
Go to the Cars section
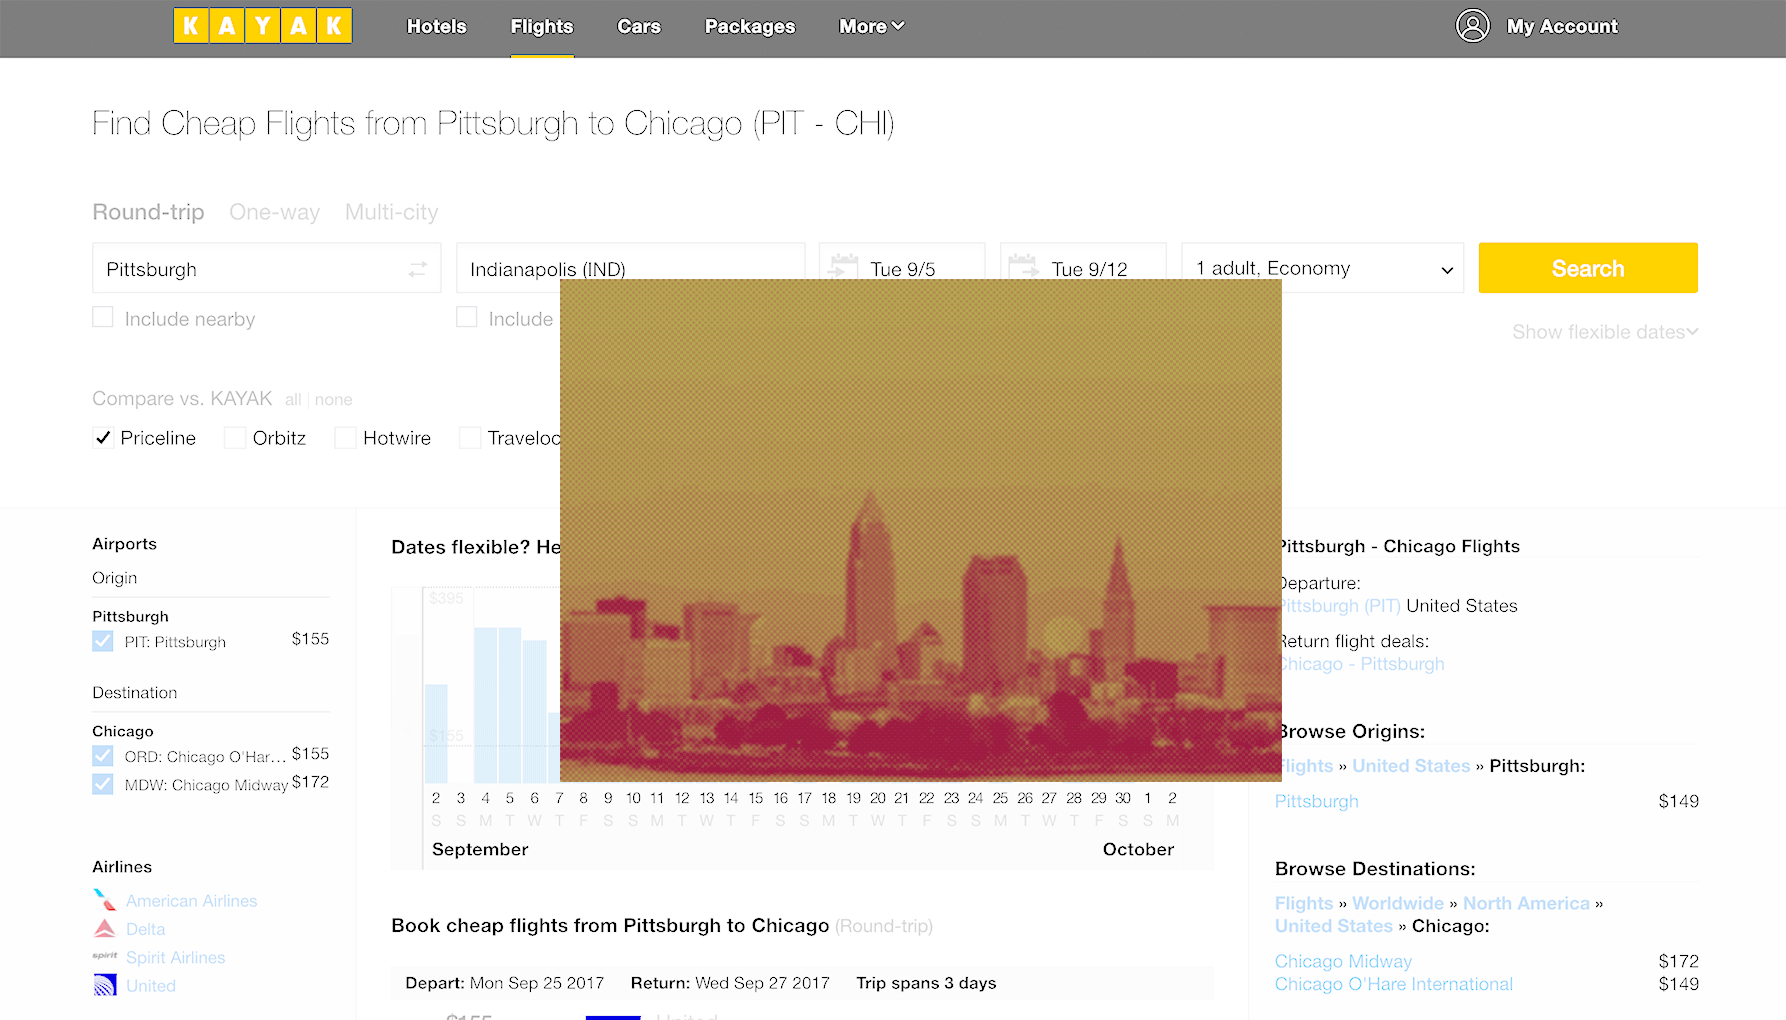pos(638,27)
